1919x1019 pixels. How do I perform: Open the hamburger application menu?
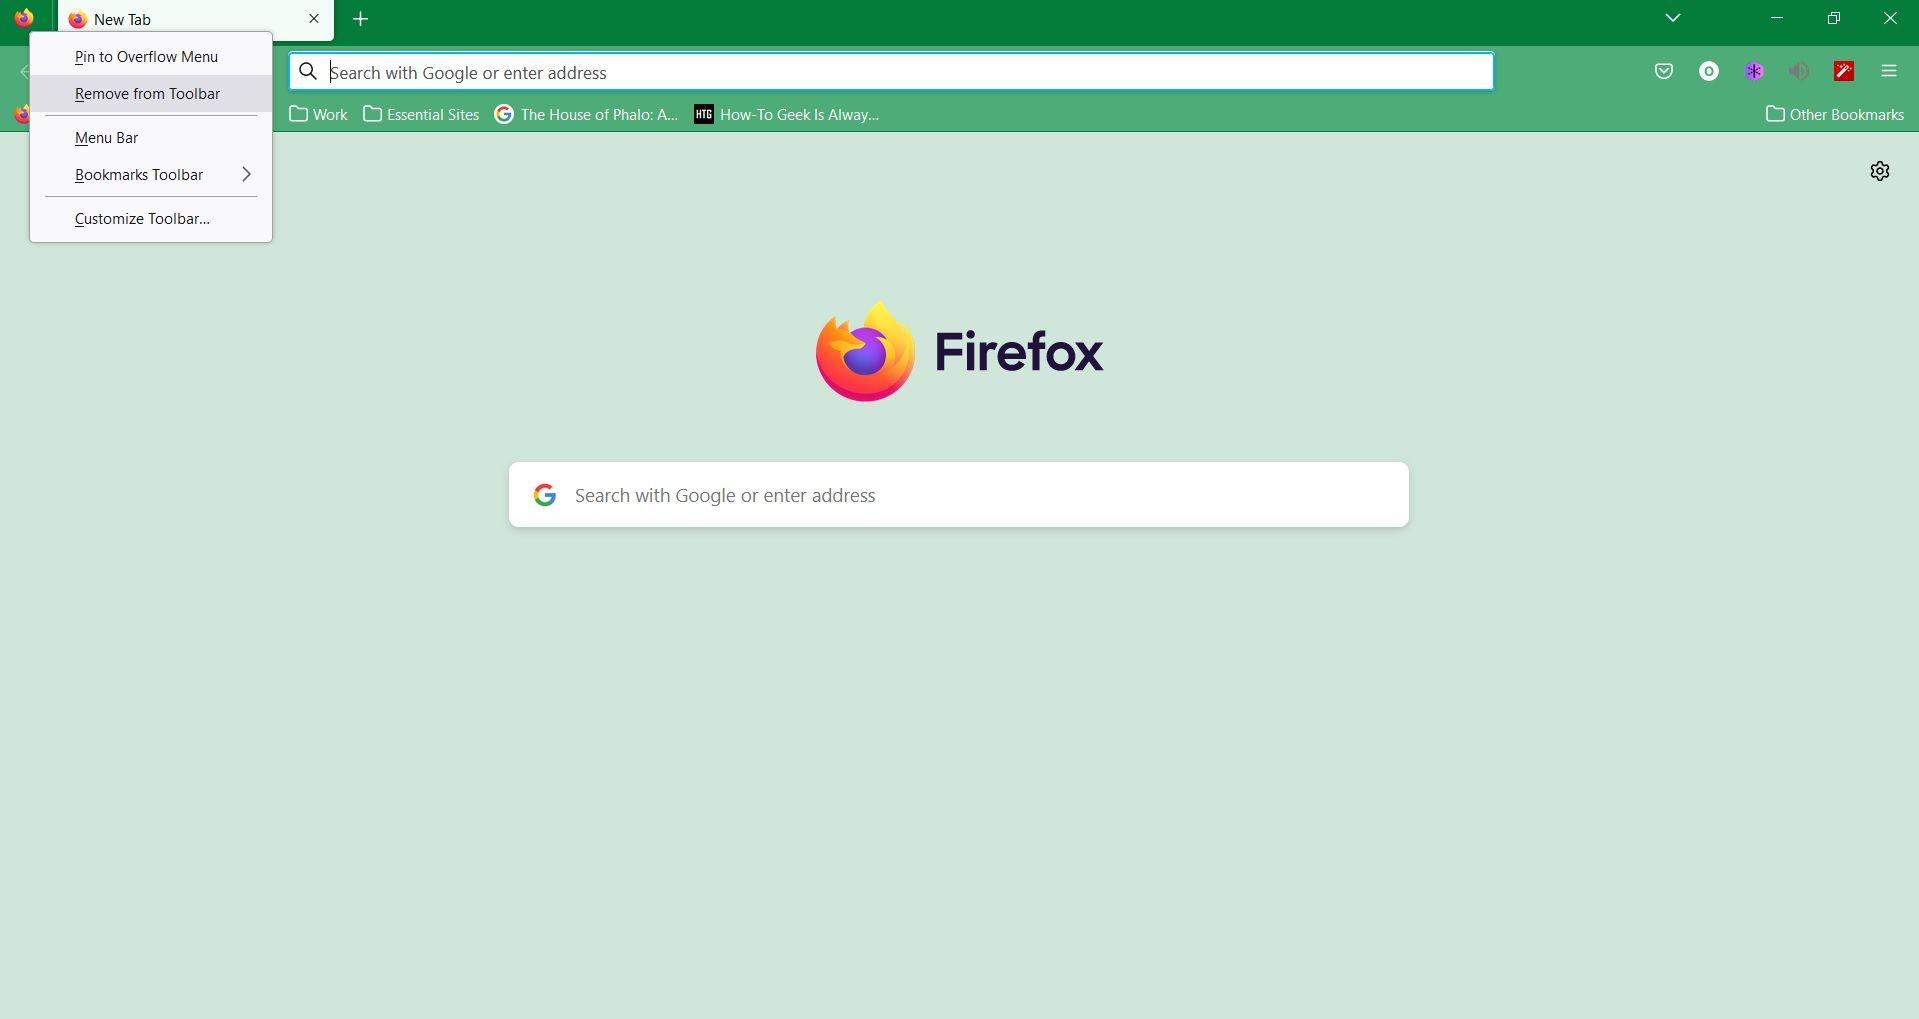[1889, 71]
